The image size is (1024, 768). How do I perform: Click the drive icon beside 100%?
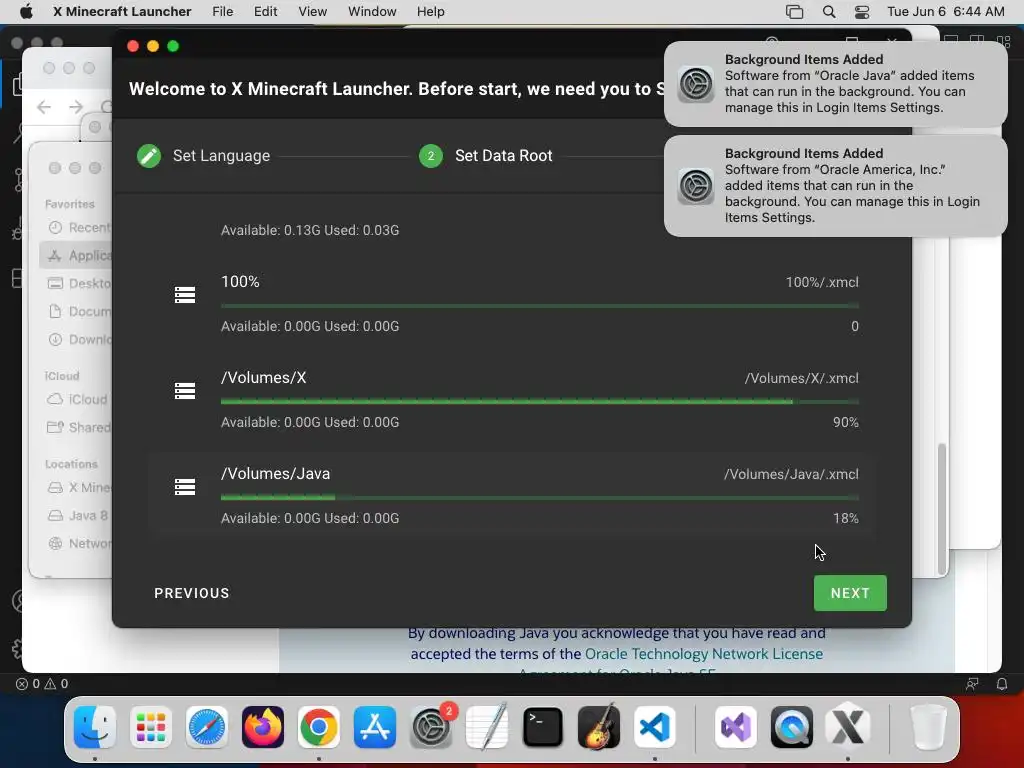click(x=185, y=295)
